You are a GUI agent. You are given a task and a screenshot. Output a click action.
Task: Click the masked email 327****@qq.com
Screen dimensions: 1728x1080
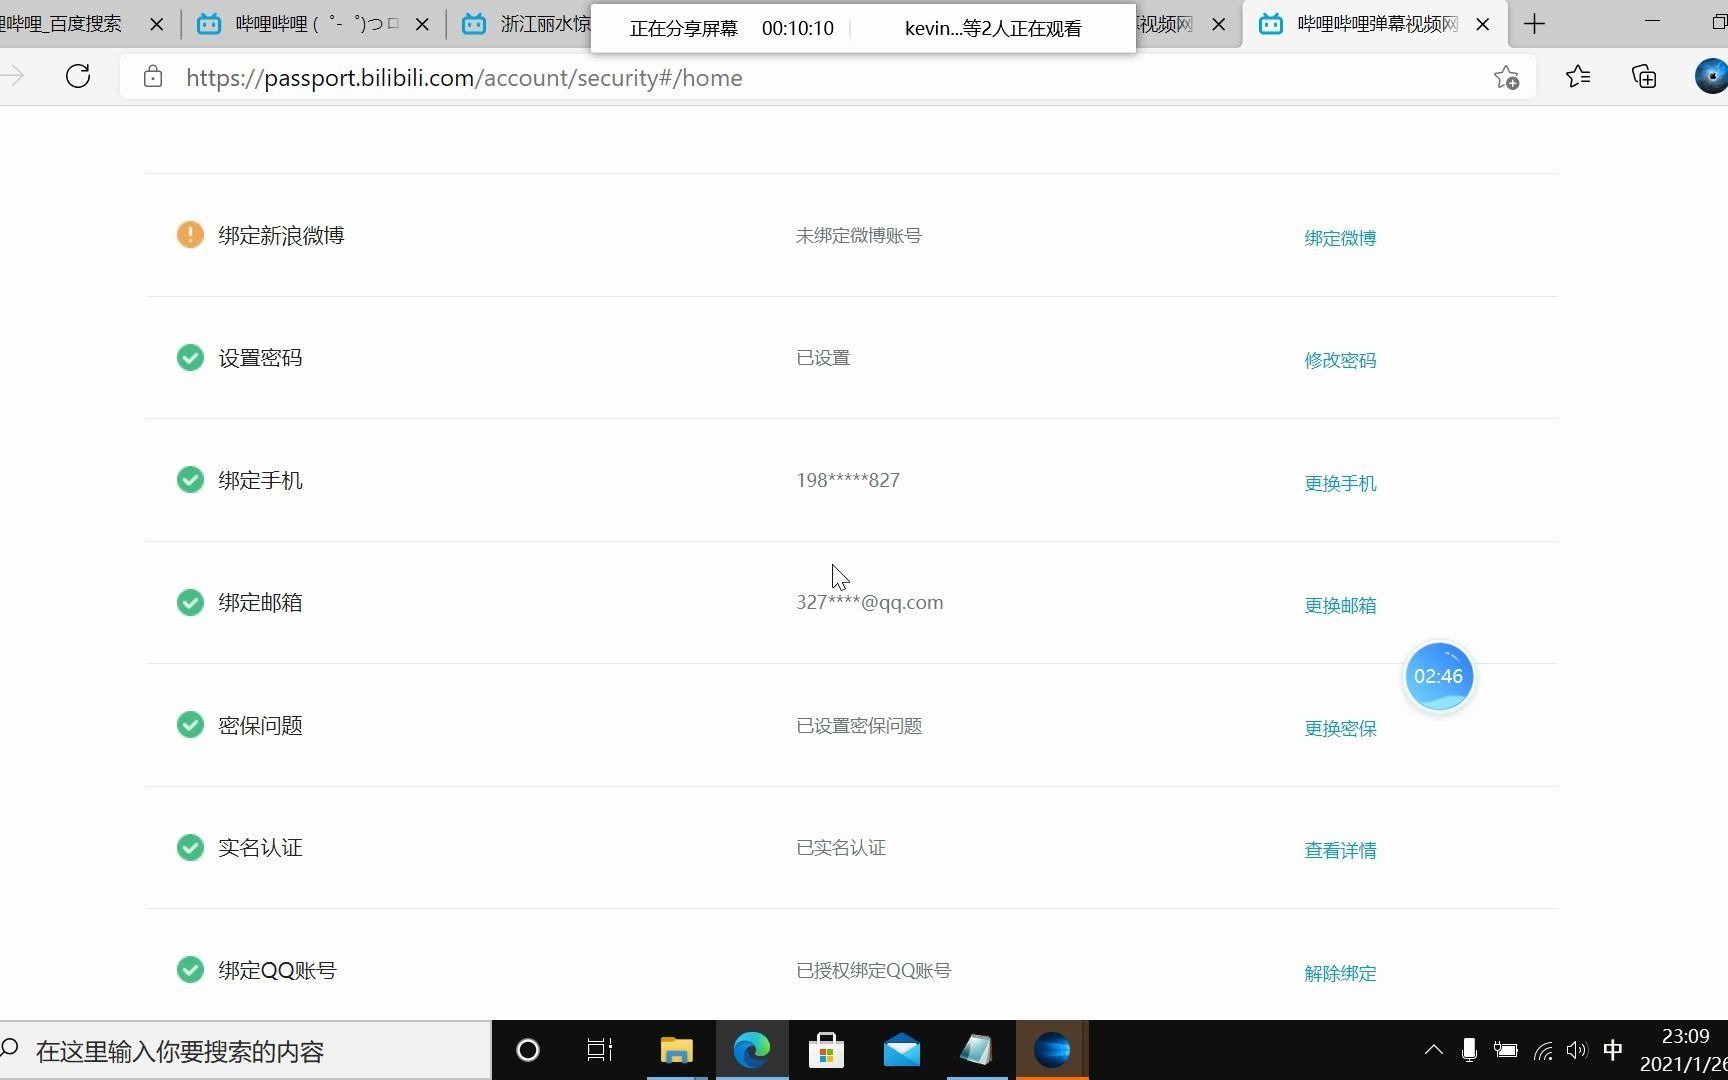click(x=869, y=602)
